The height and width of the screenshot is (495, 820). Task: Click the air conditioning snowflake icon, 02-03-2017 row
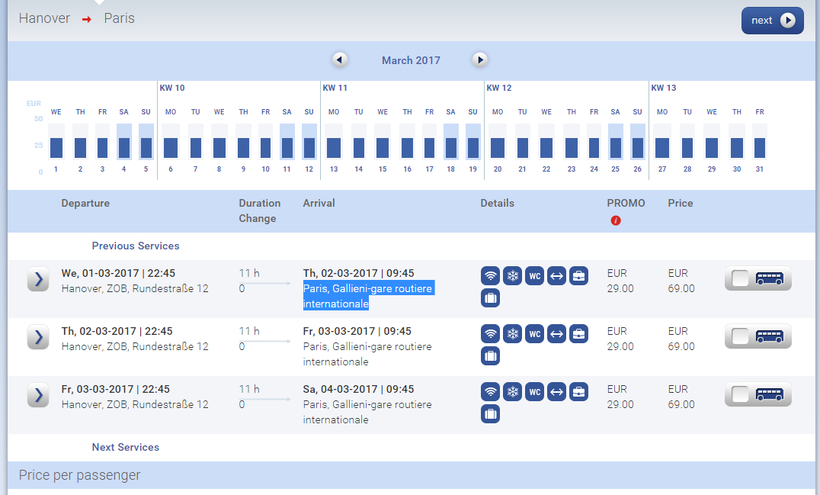[x=513, y=334]
